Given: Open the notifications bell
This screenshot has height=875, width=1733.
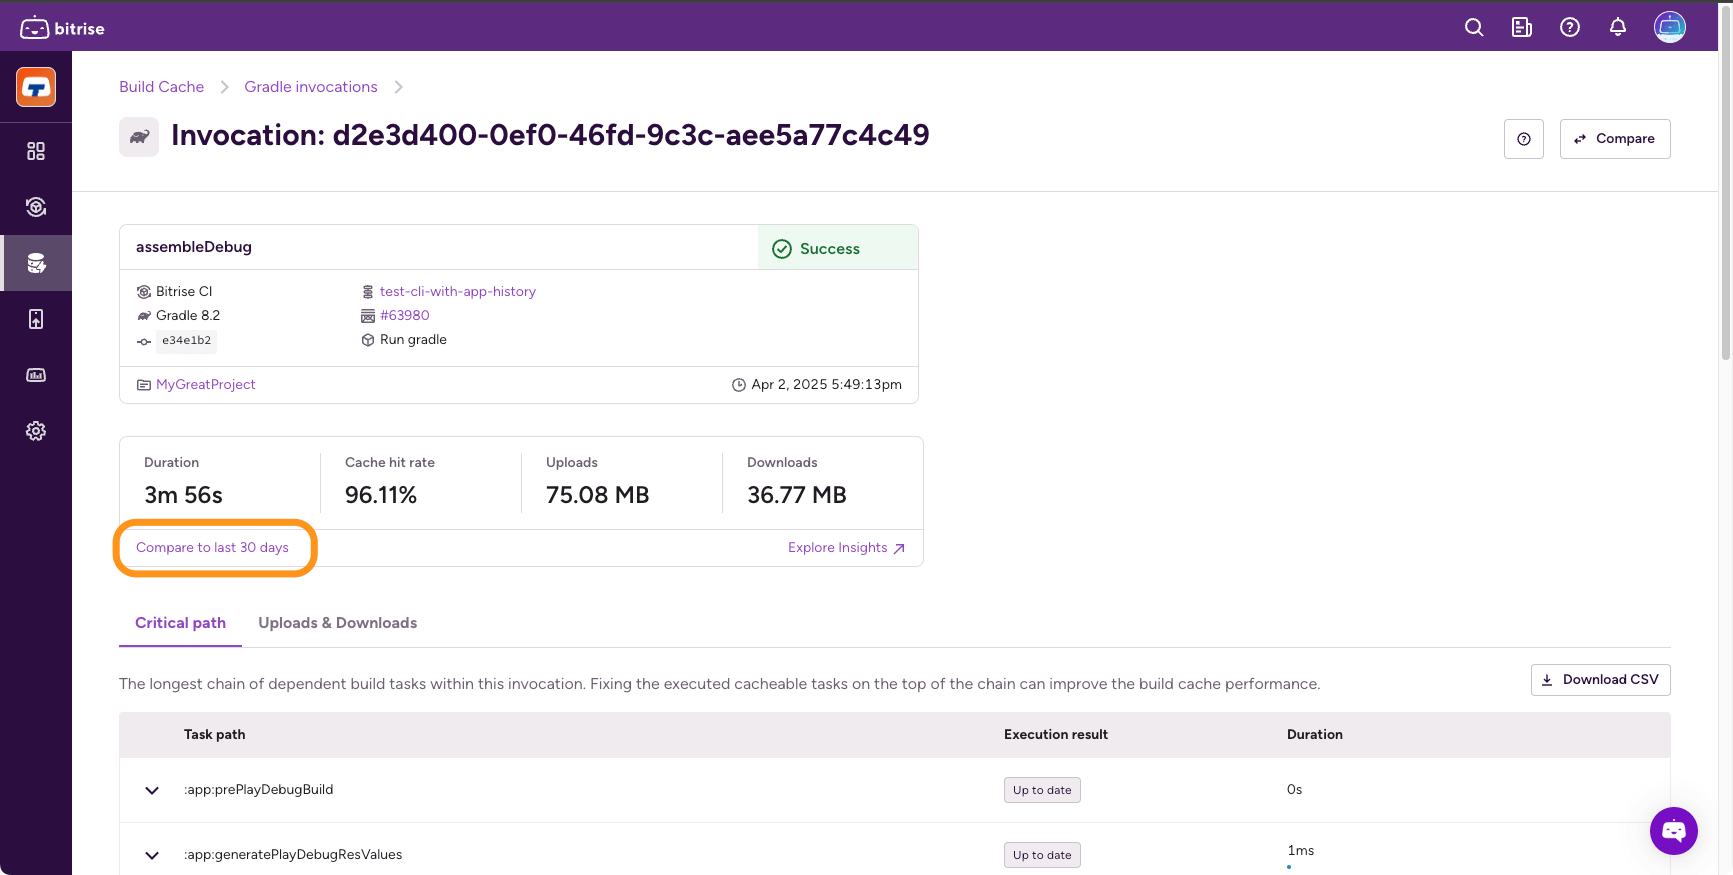Looking at the screenshot, I should [1617, 28].
